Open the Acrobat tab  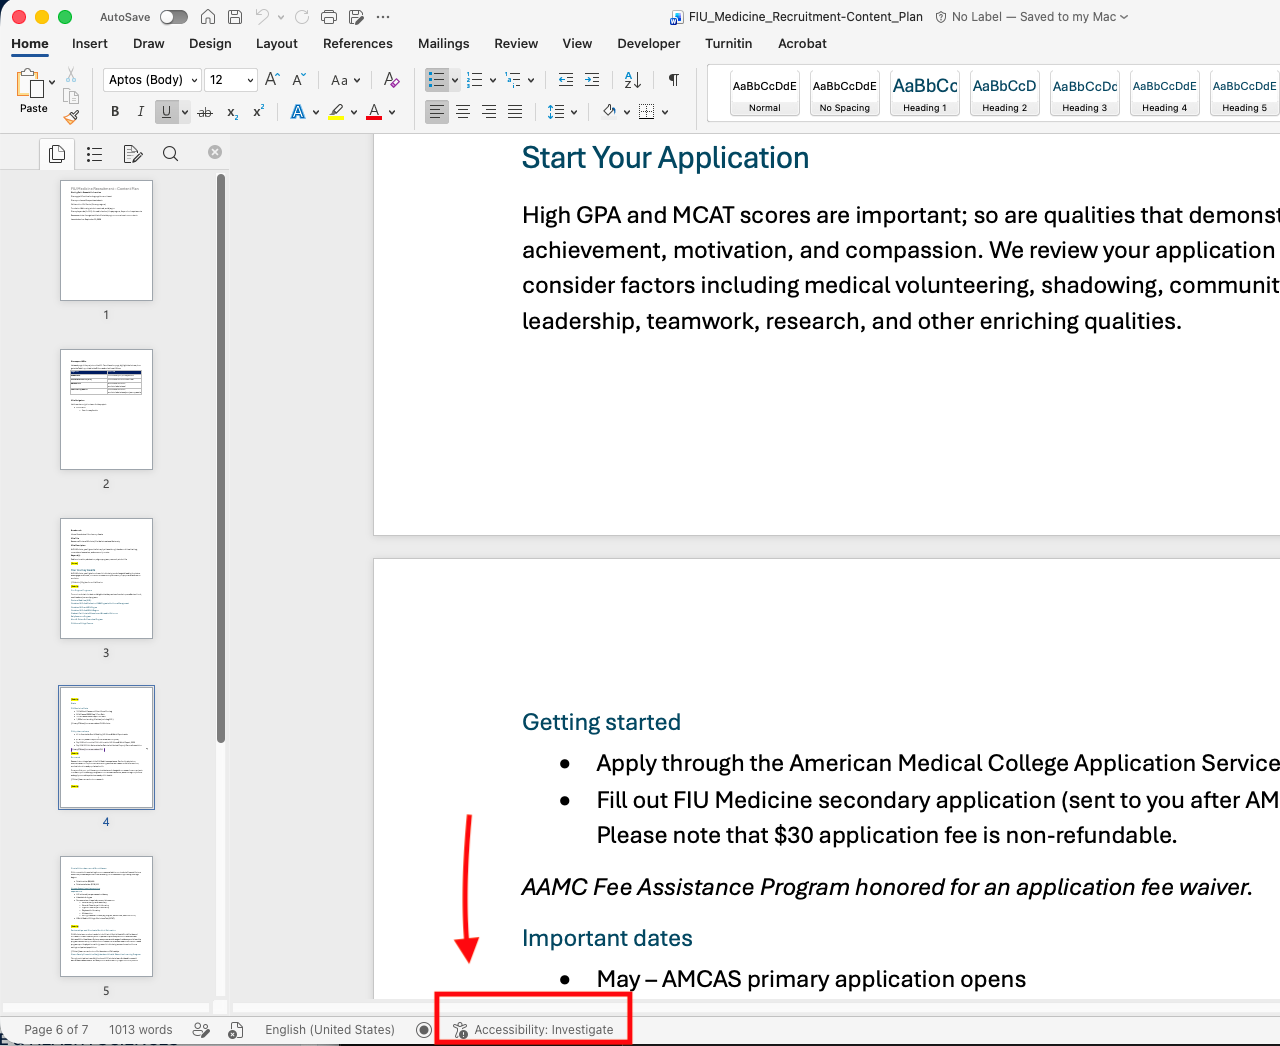click(802, 44)
